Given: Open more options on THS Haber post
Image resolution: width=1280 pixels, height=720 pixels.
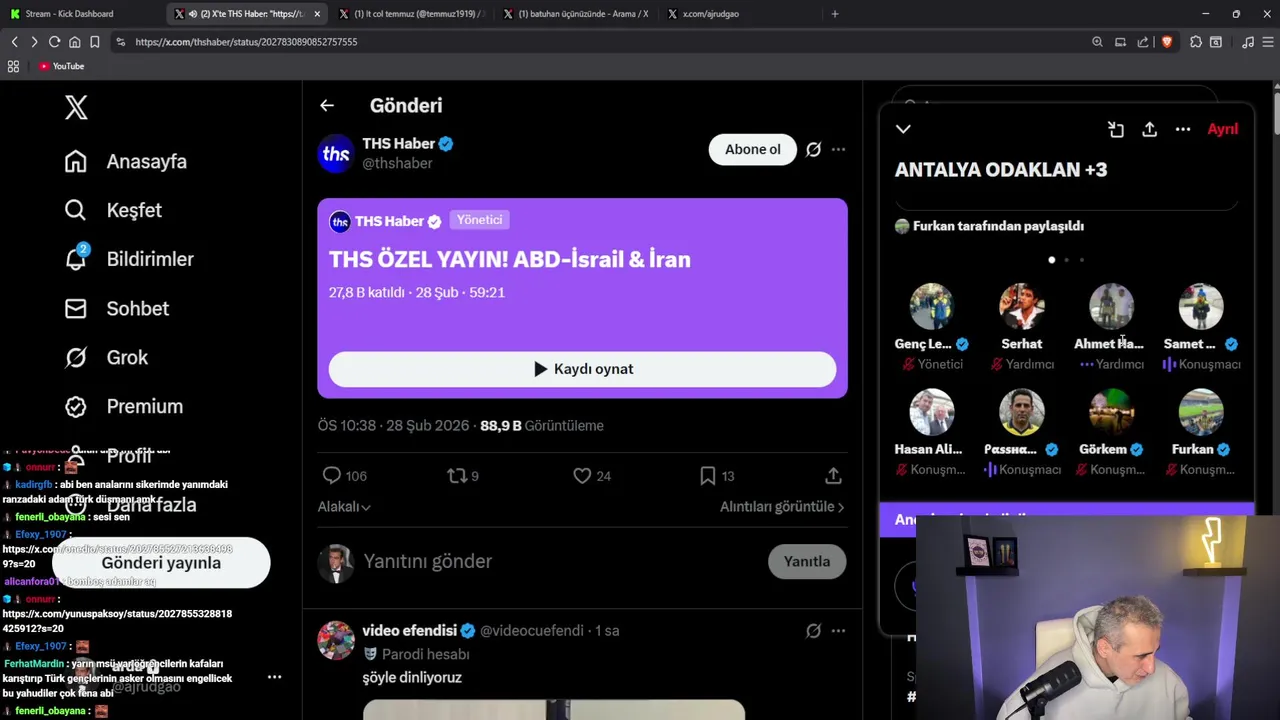Looking at the screenshot, I should (838, 149).
